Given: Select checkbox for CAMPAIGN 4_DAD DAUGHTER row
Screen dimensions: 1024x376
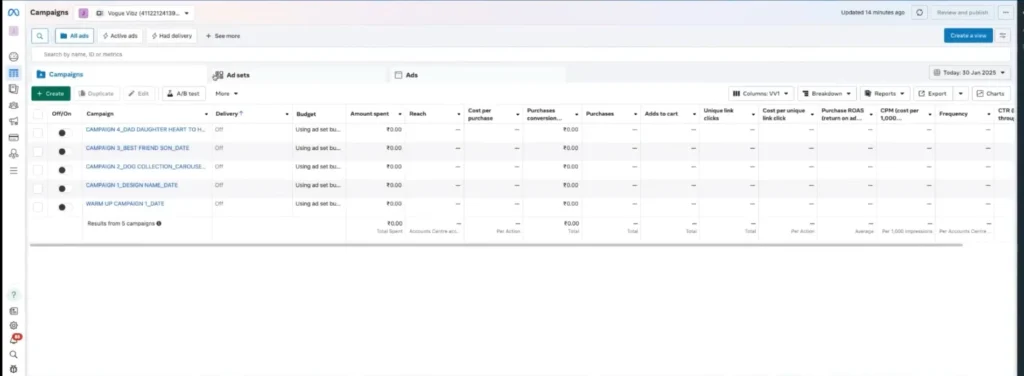Looking at the screenshot, I should click(x=38, y=133).
